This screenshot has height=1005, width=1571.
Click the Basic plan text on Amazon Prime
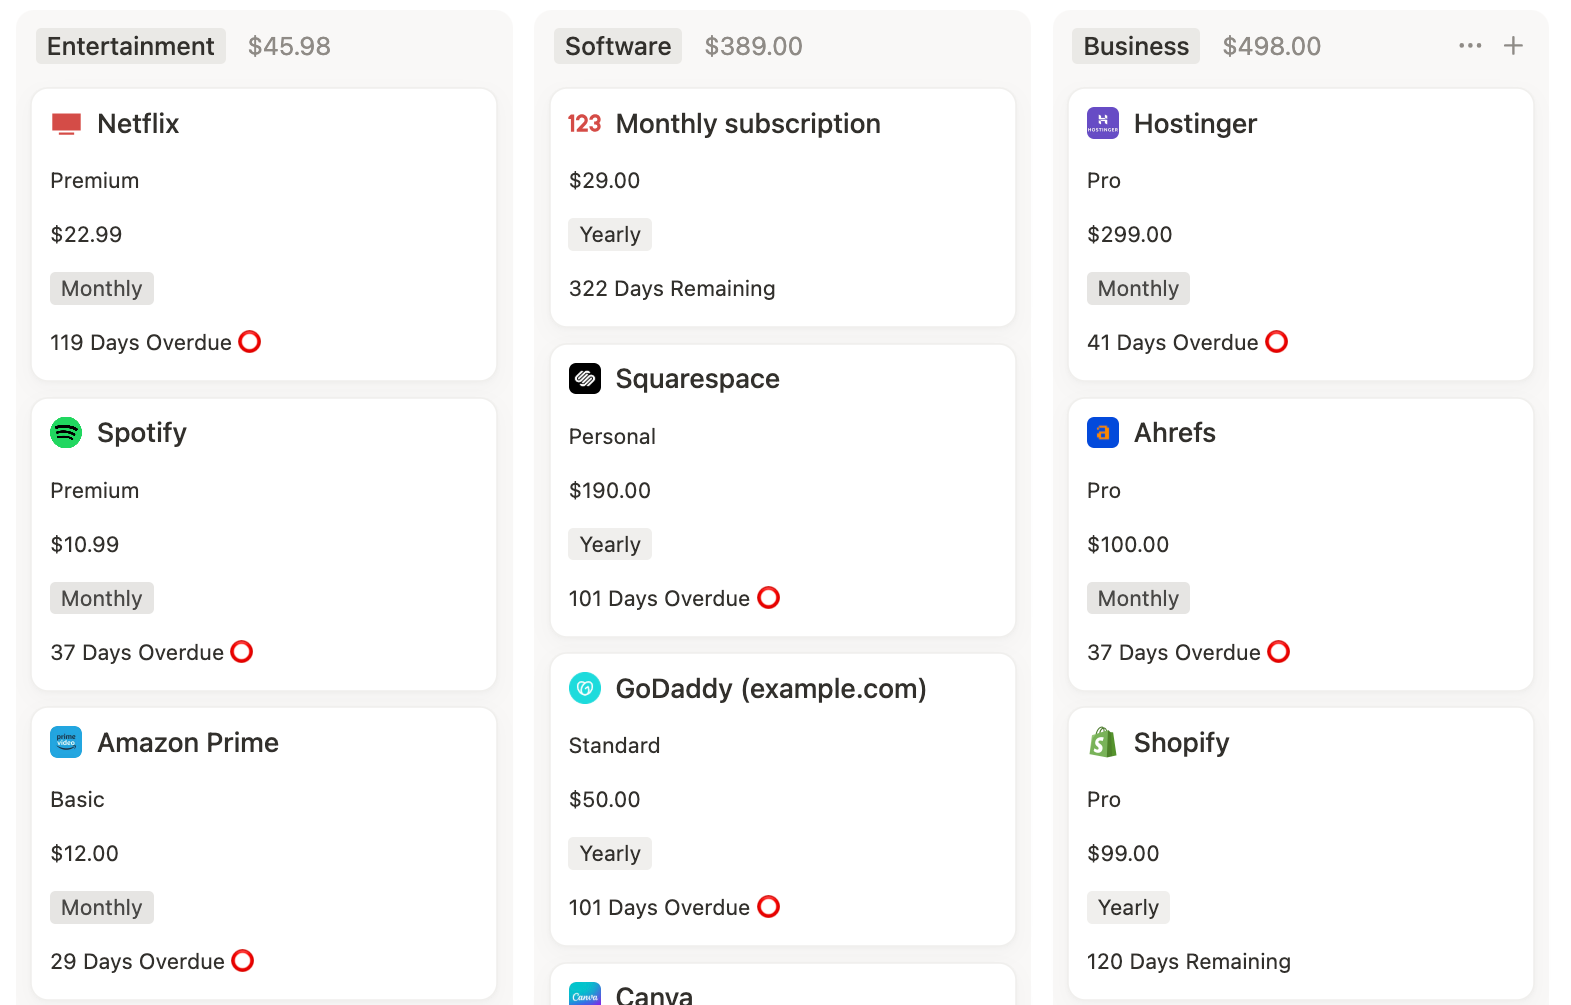tap(77, 800)
